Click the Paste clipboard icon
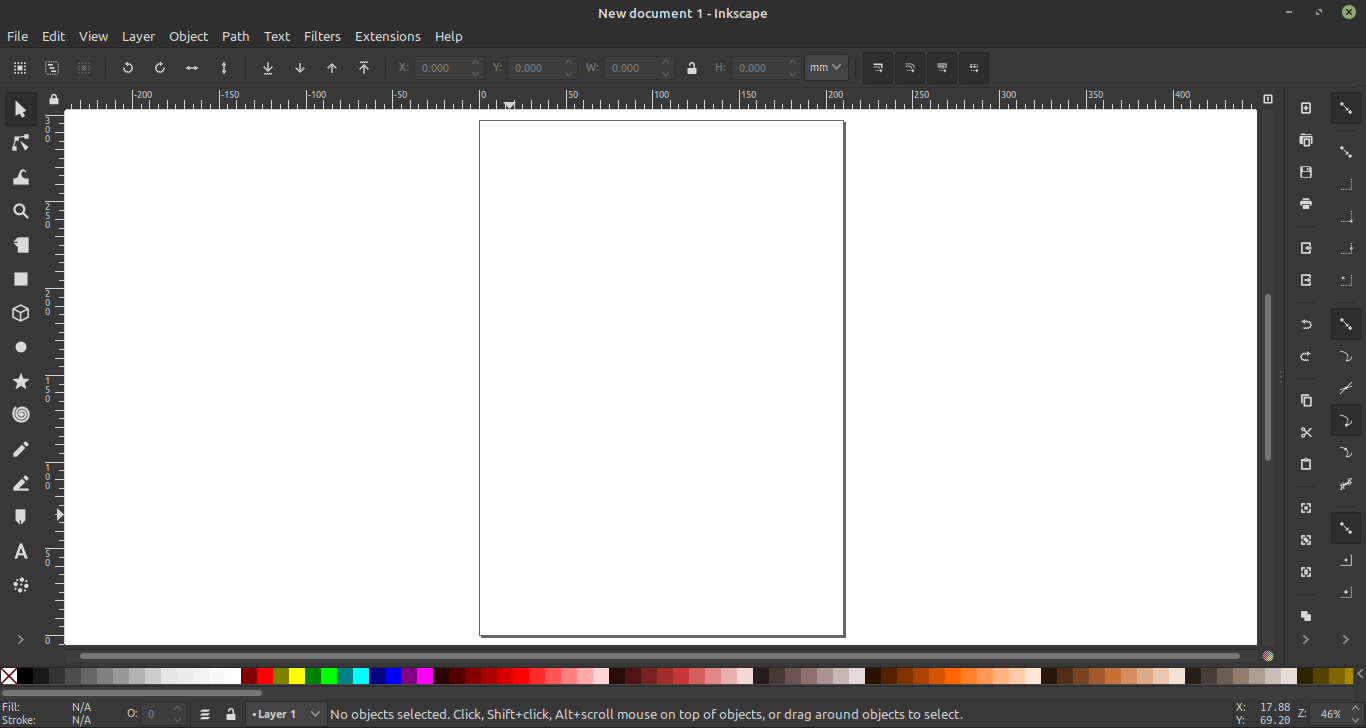This screenshot has height=728, width=1366. [1306, 464]
